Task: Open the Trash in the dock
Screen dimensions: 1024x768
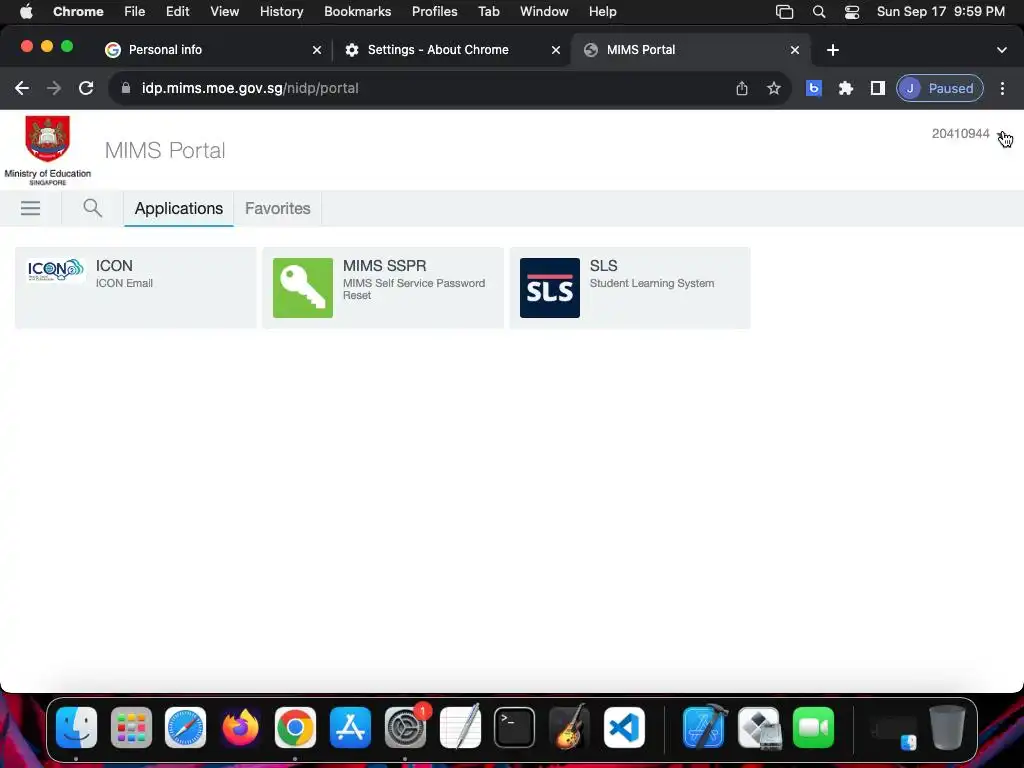Action: [x=947, y=728]
